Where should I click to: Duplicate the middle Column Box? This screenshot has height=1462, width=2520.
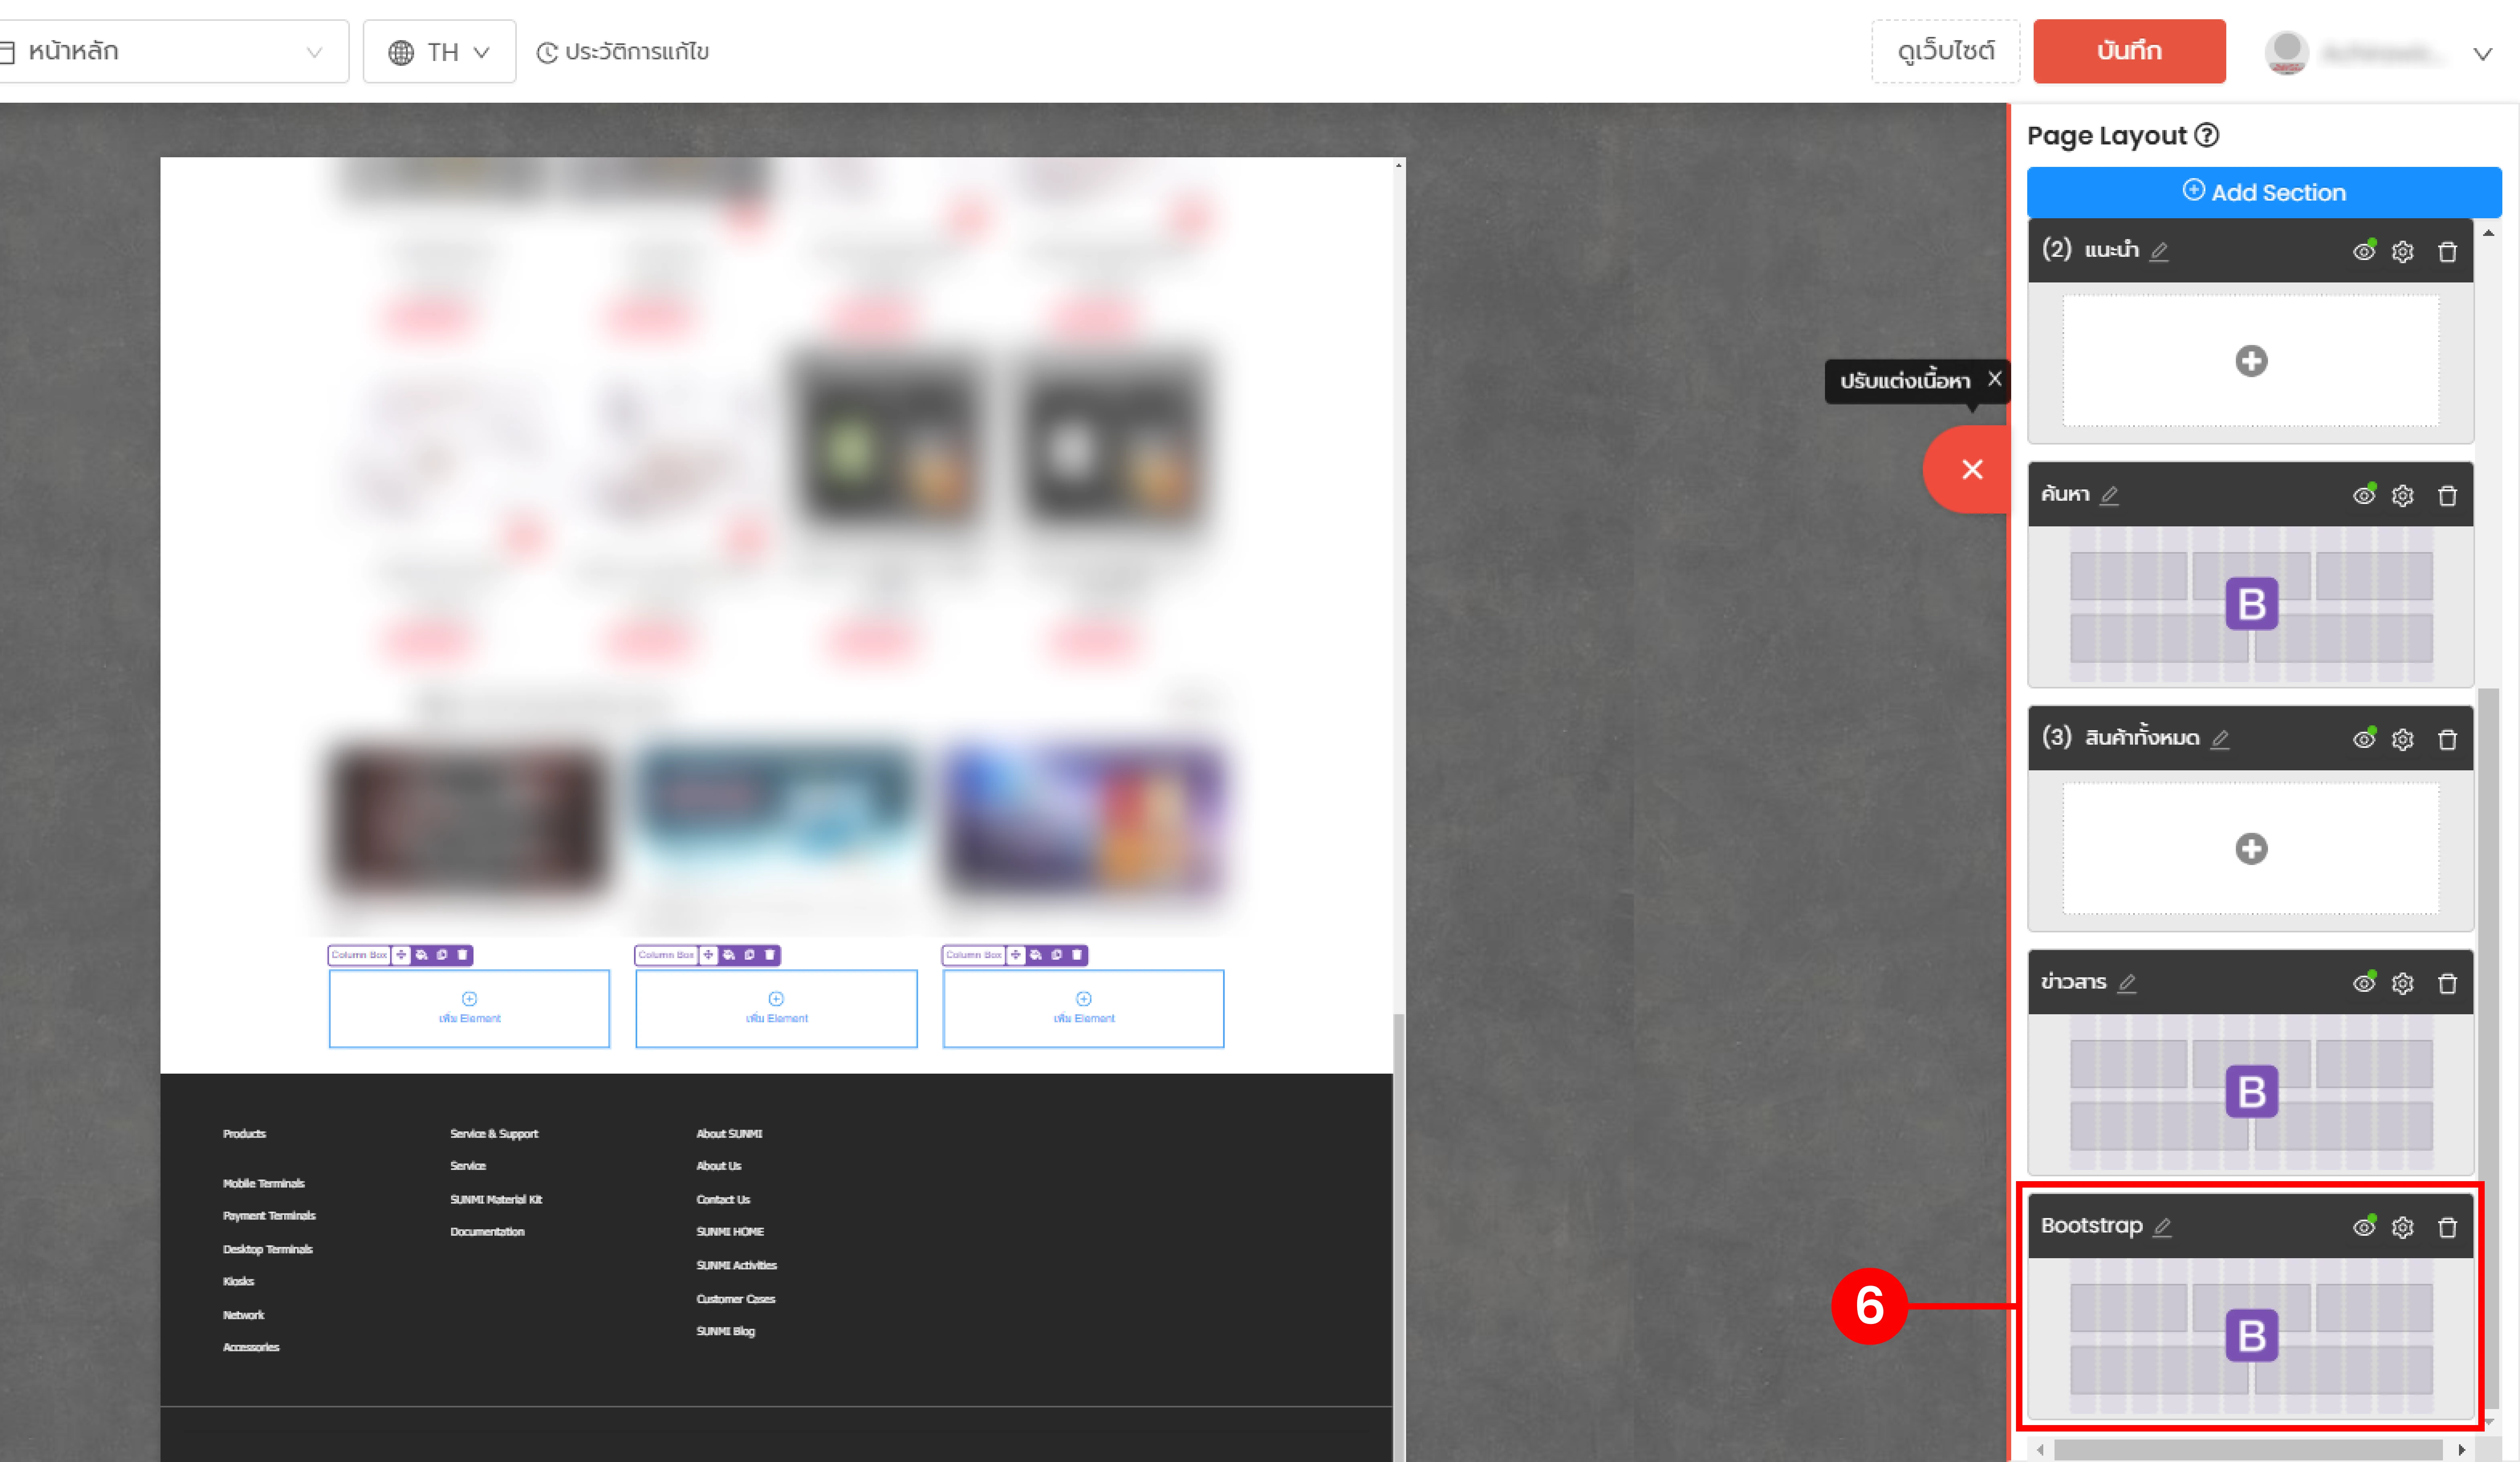(749, 955)
